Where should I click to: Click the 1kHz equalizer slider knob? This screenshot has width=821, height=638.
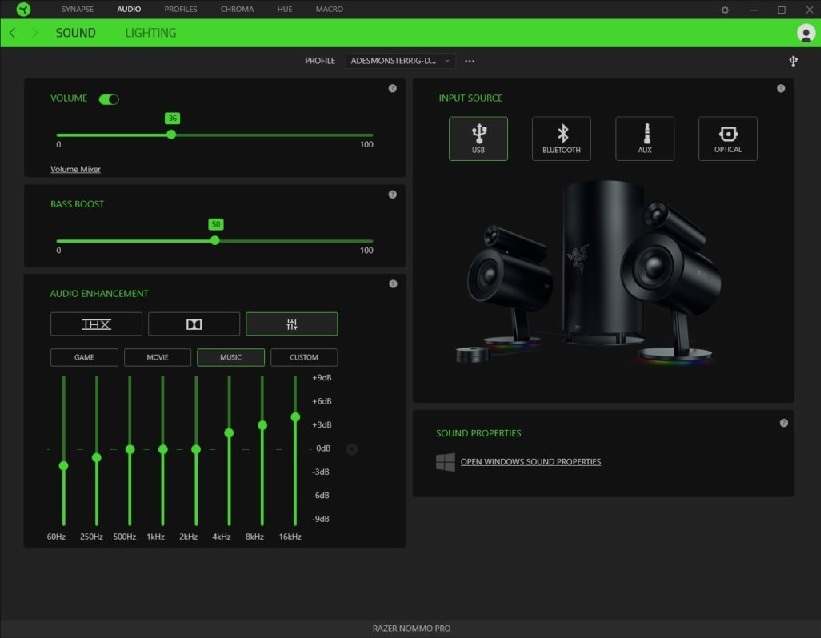coord(163,449)
